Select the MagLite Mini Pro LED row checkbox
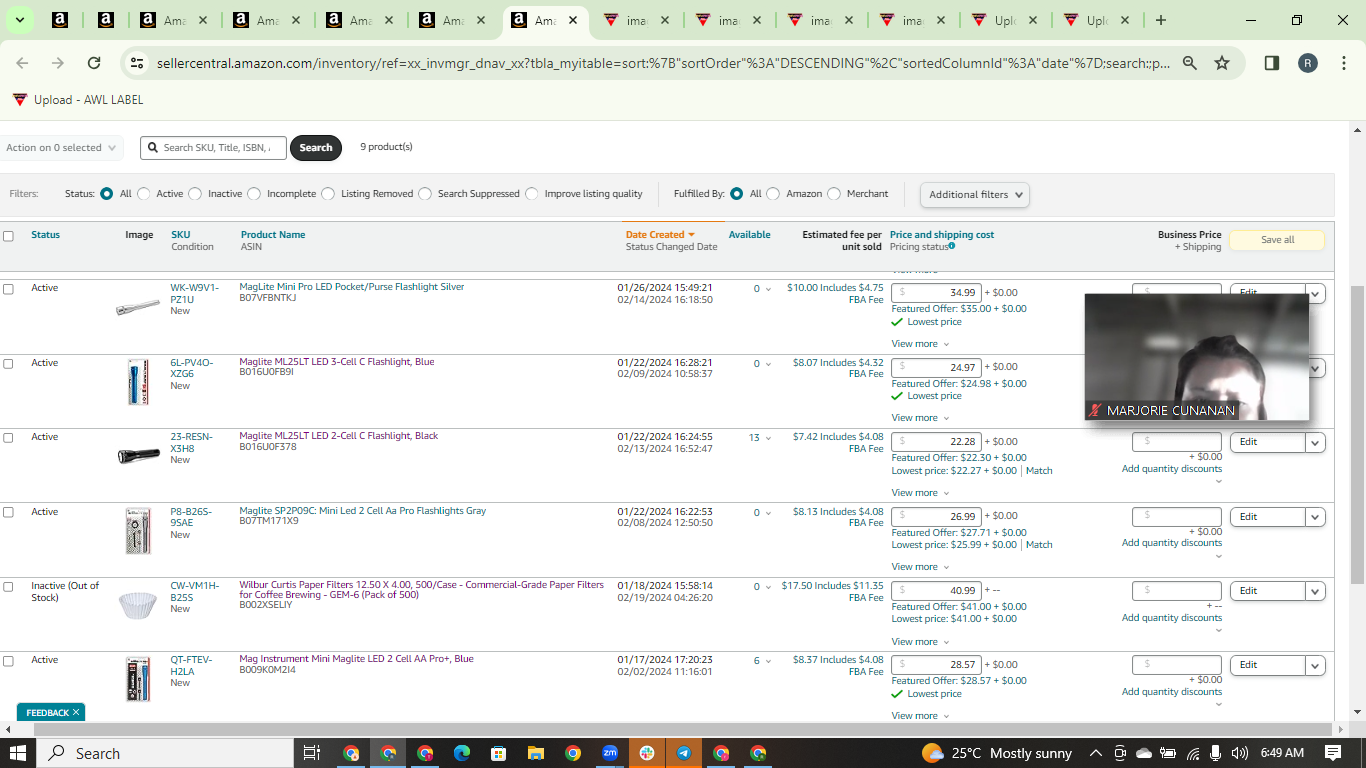Viewport: 1366px width, 768px height. click(9, 289)
